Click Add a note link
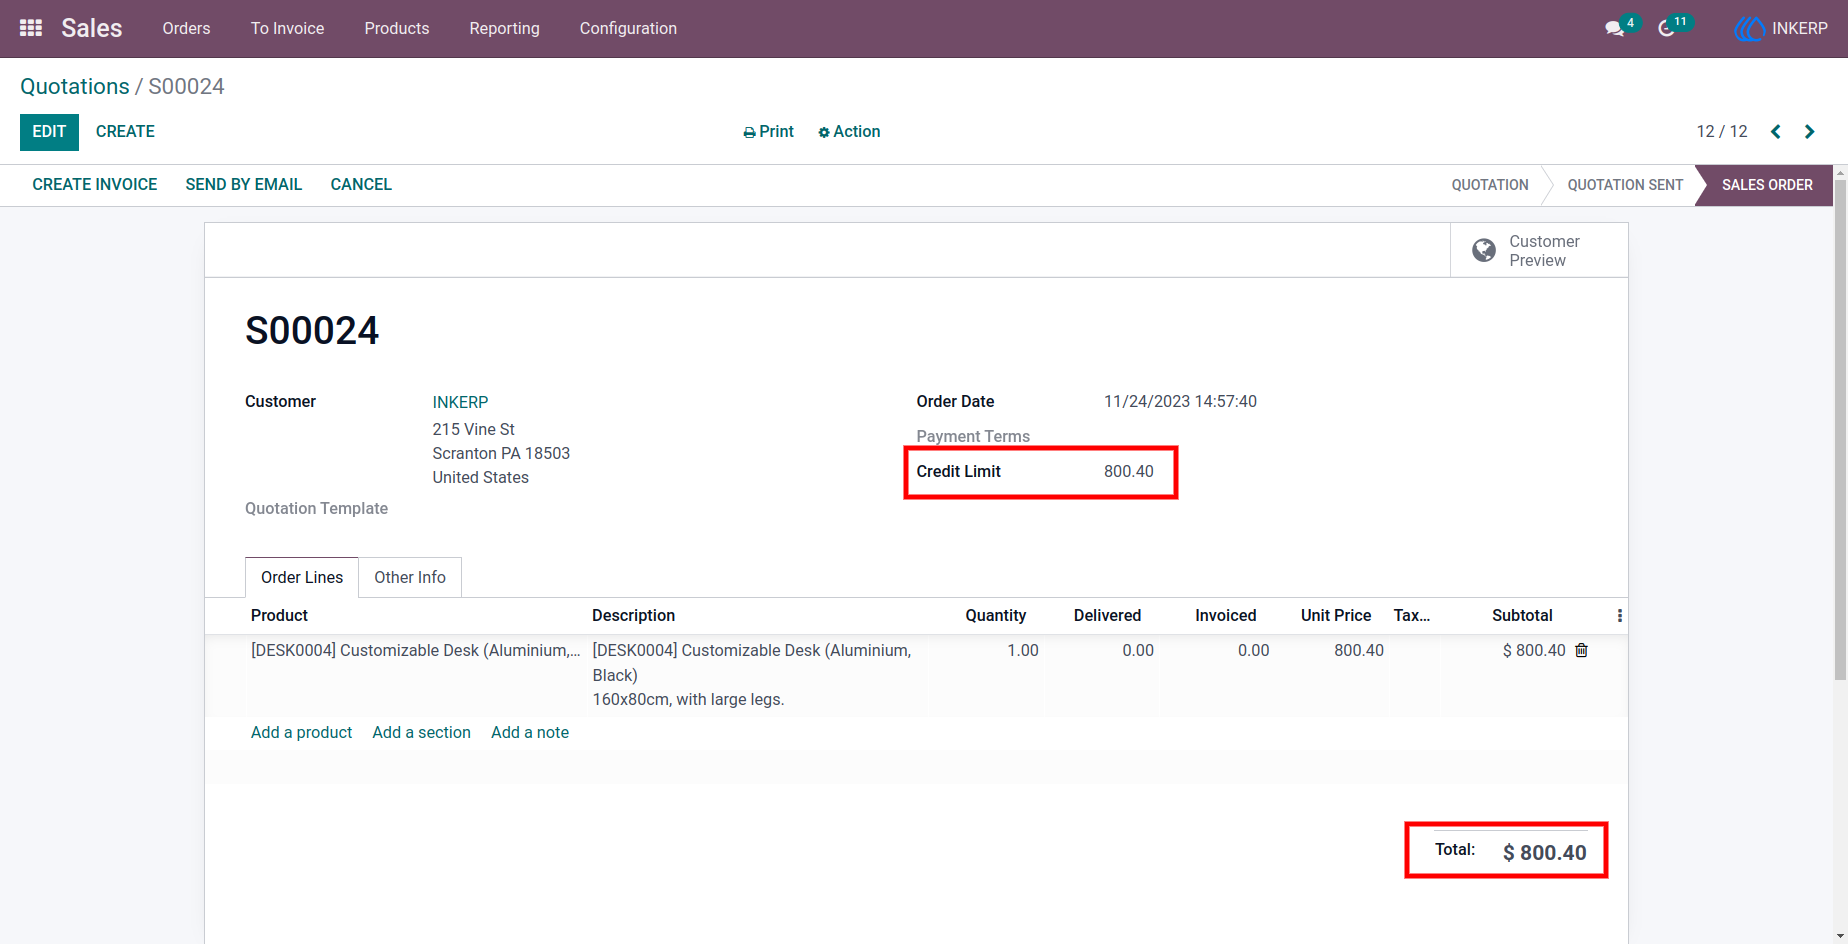1848x944 pixels. tap(530, 732)
